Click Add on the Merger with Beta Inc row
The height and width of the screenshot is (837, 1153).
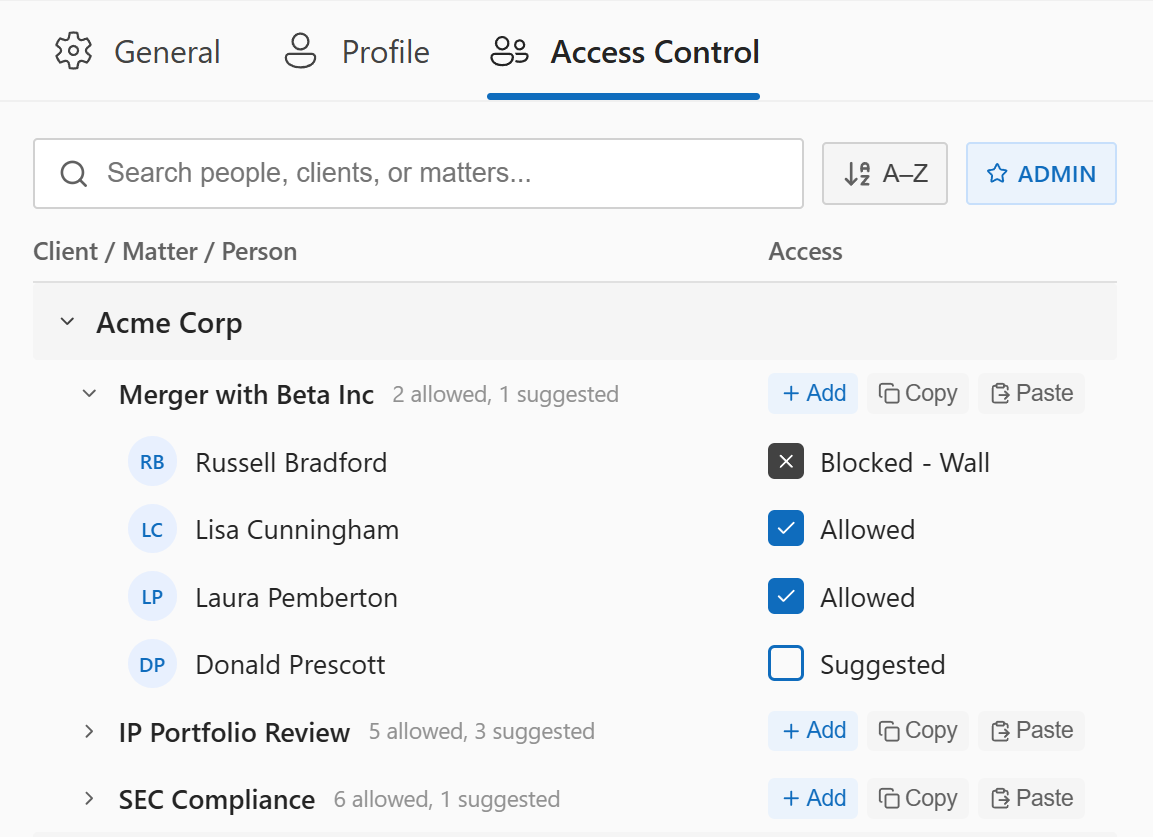click(x=813, y=393)
